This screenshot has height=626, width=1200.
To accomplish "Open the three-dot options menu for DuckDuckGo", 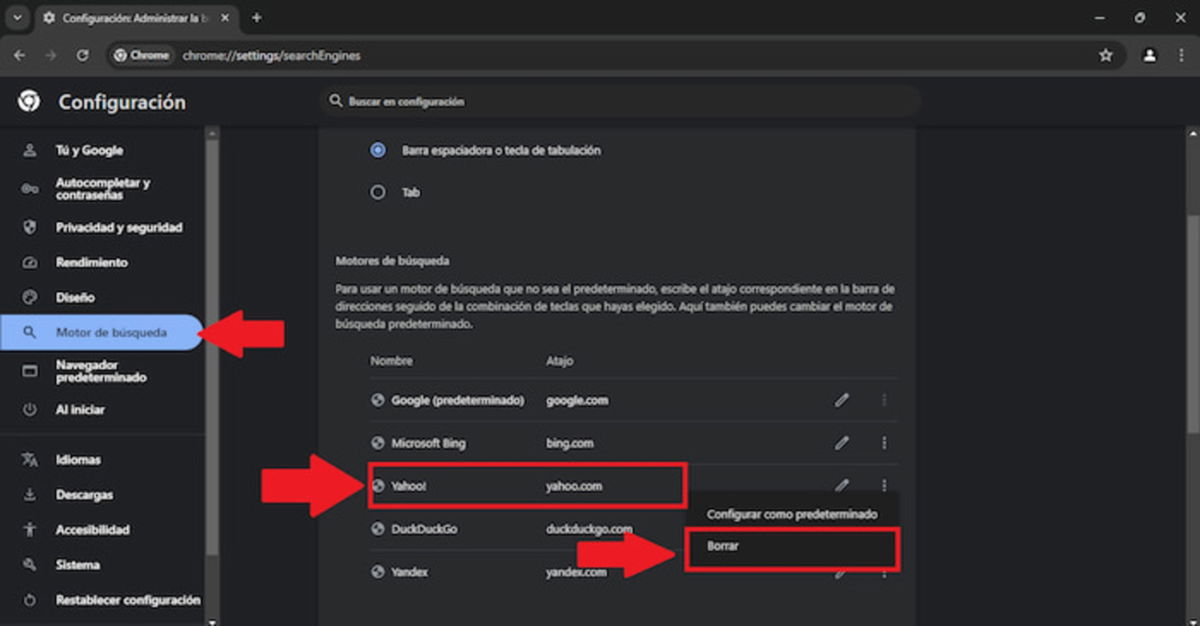I will [x=884, y=529].
